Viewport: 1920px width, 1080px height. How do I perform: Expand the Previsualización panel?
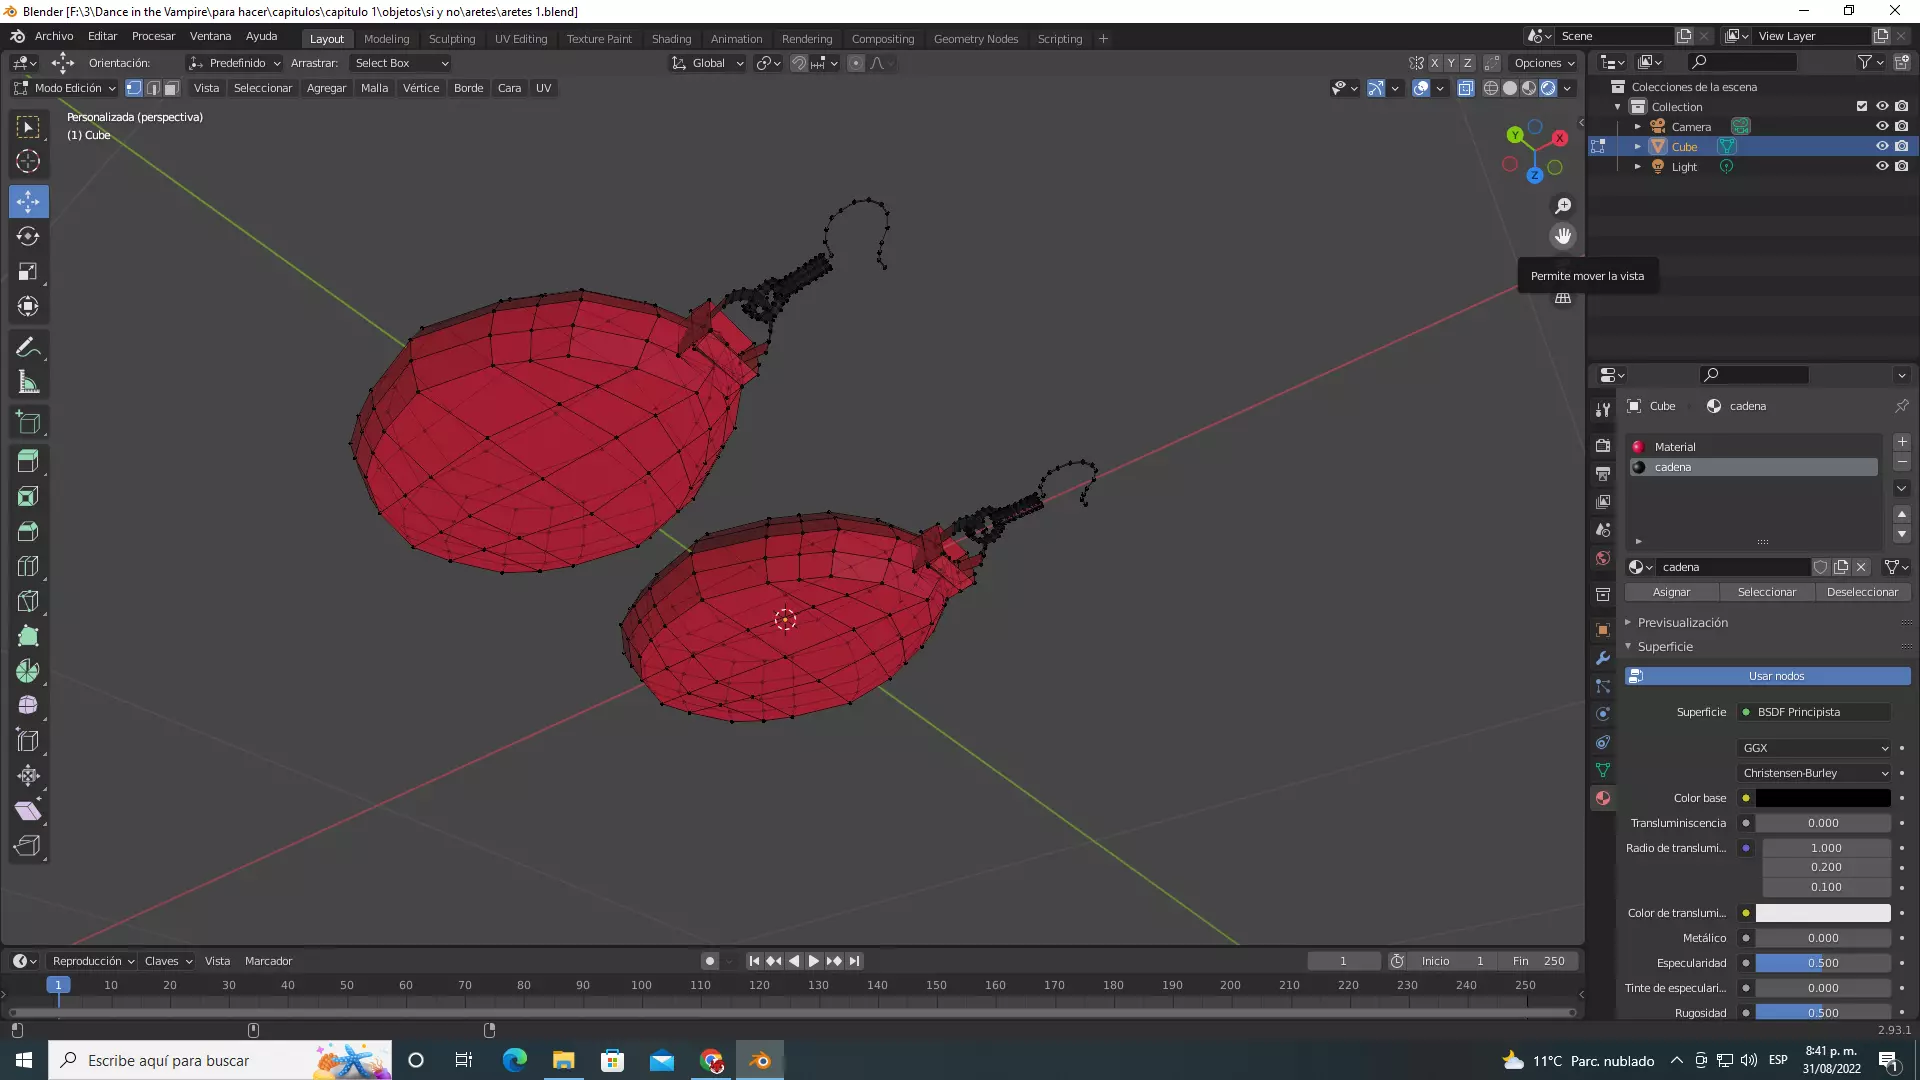coord(1682,622)
